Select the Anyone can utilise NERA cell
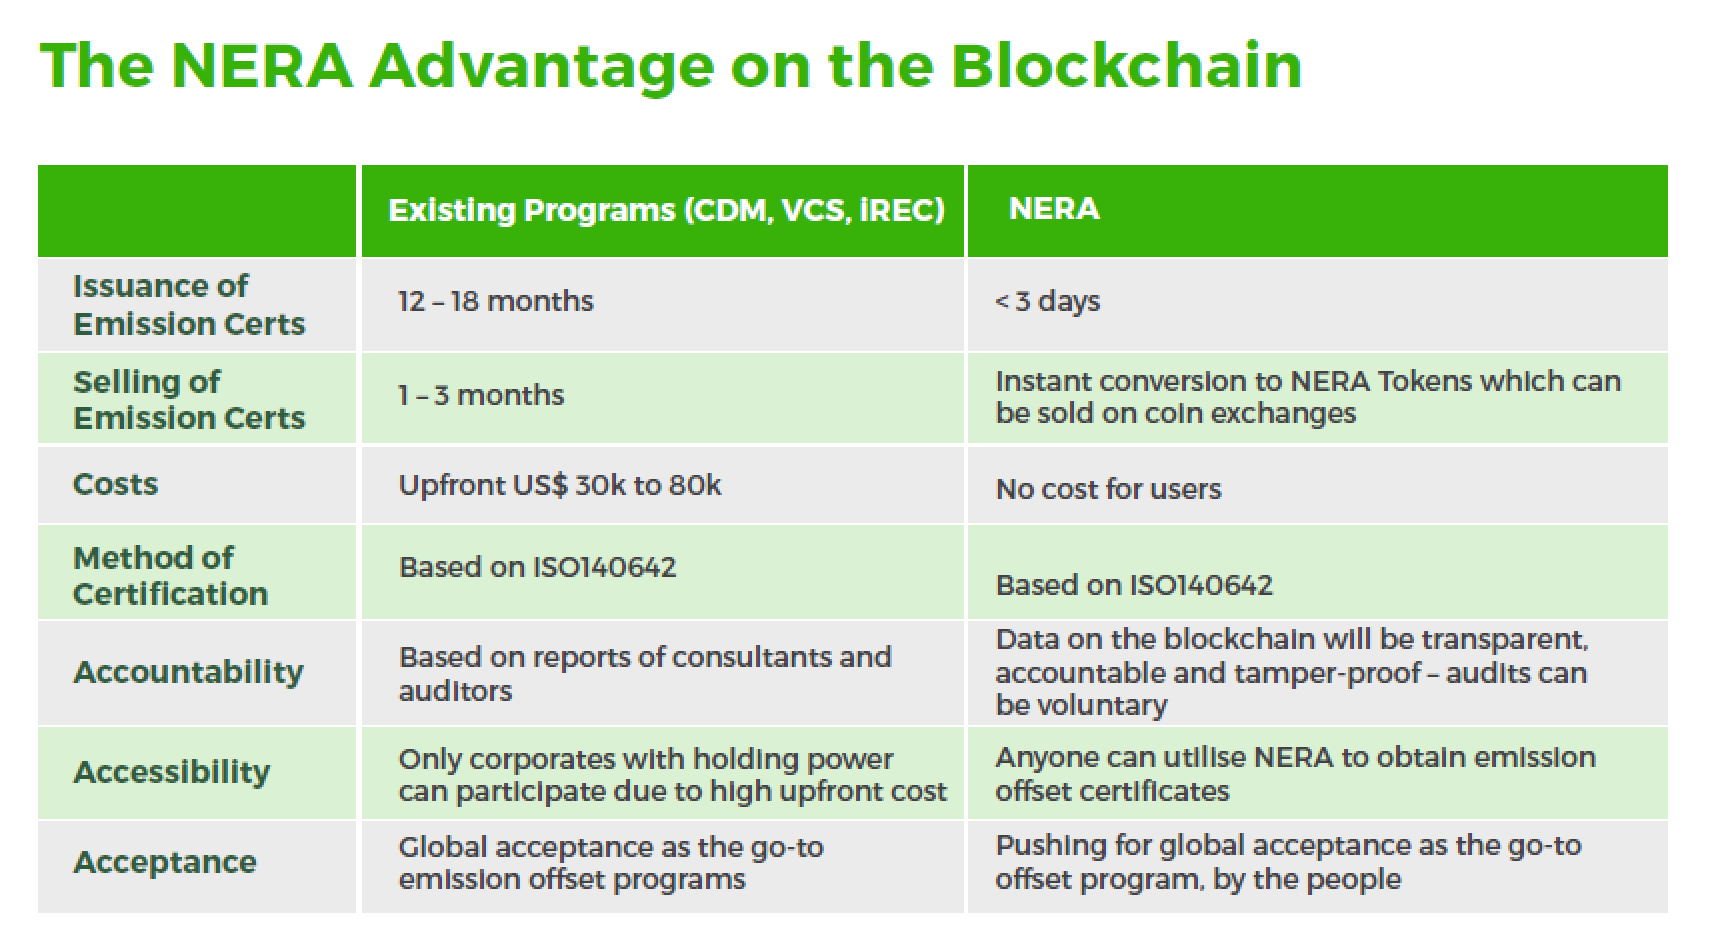The height and width of the screenshot is (934, 1715). 1295,774
